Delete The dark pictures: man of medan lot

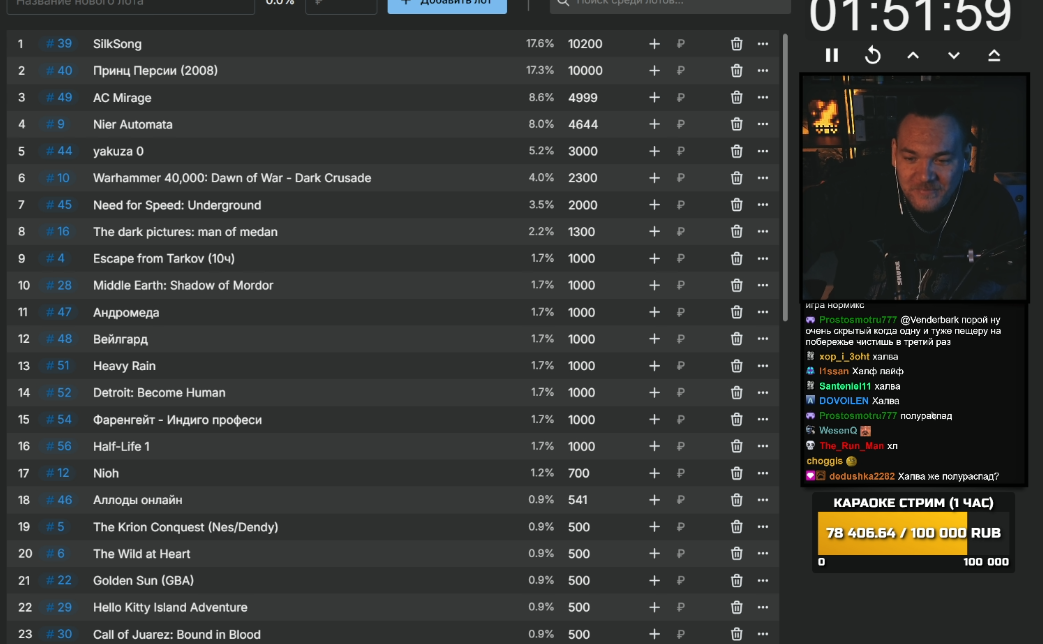[x=736, y=232]
